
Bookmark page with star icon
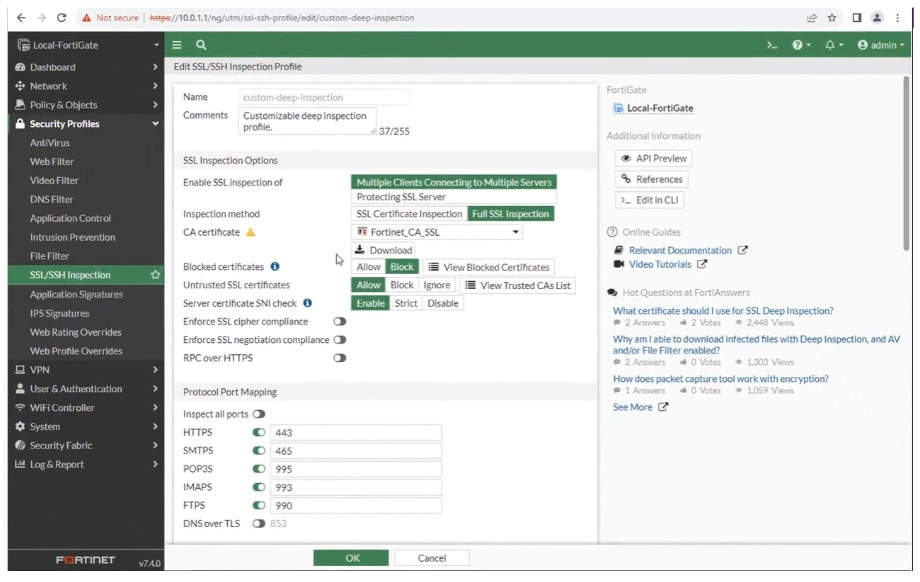[x=832, y=18]
